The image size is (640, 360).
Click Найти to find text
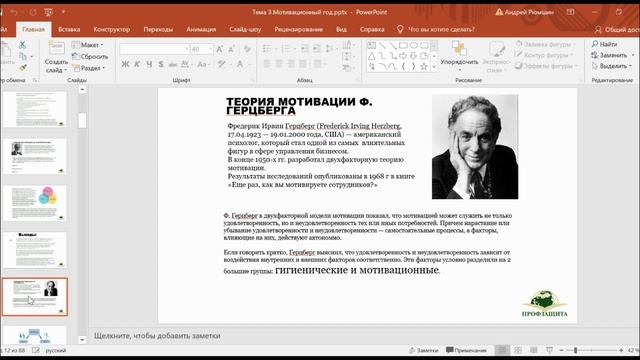pyautogui.click(x=605, y=44)
